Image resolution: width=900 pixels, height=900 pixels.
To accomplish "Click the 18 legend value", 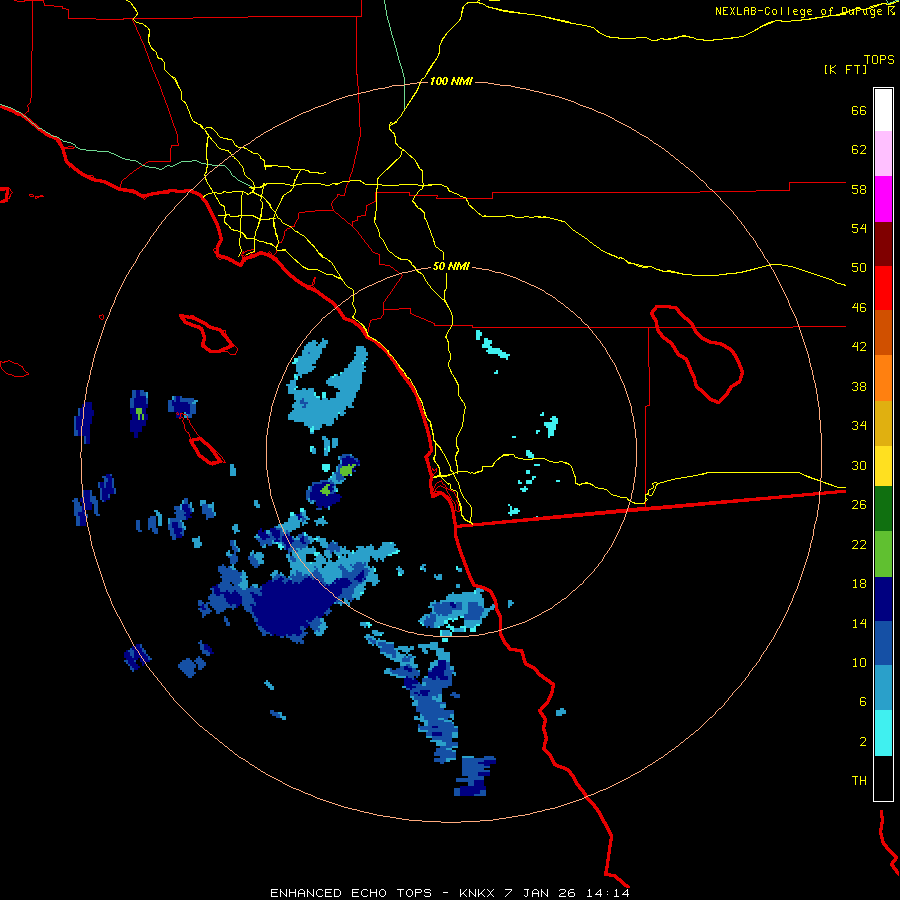I will click(859, 584).
